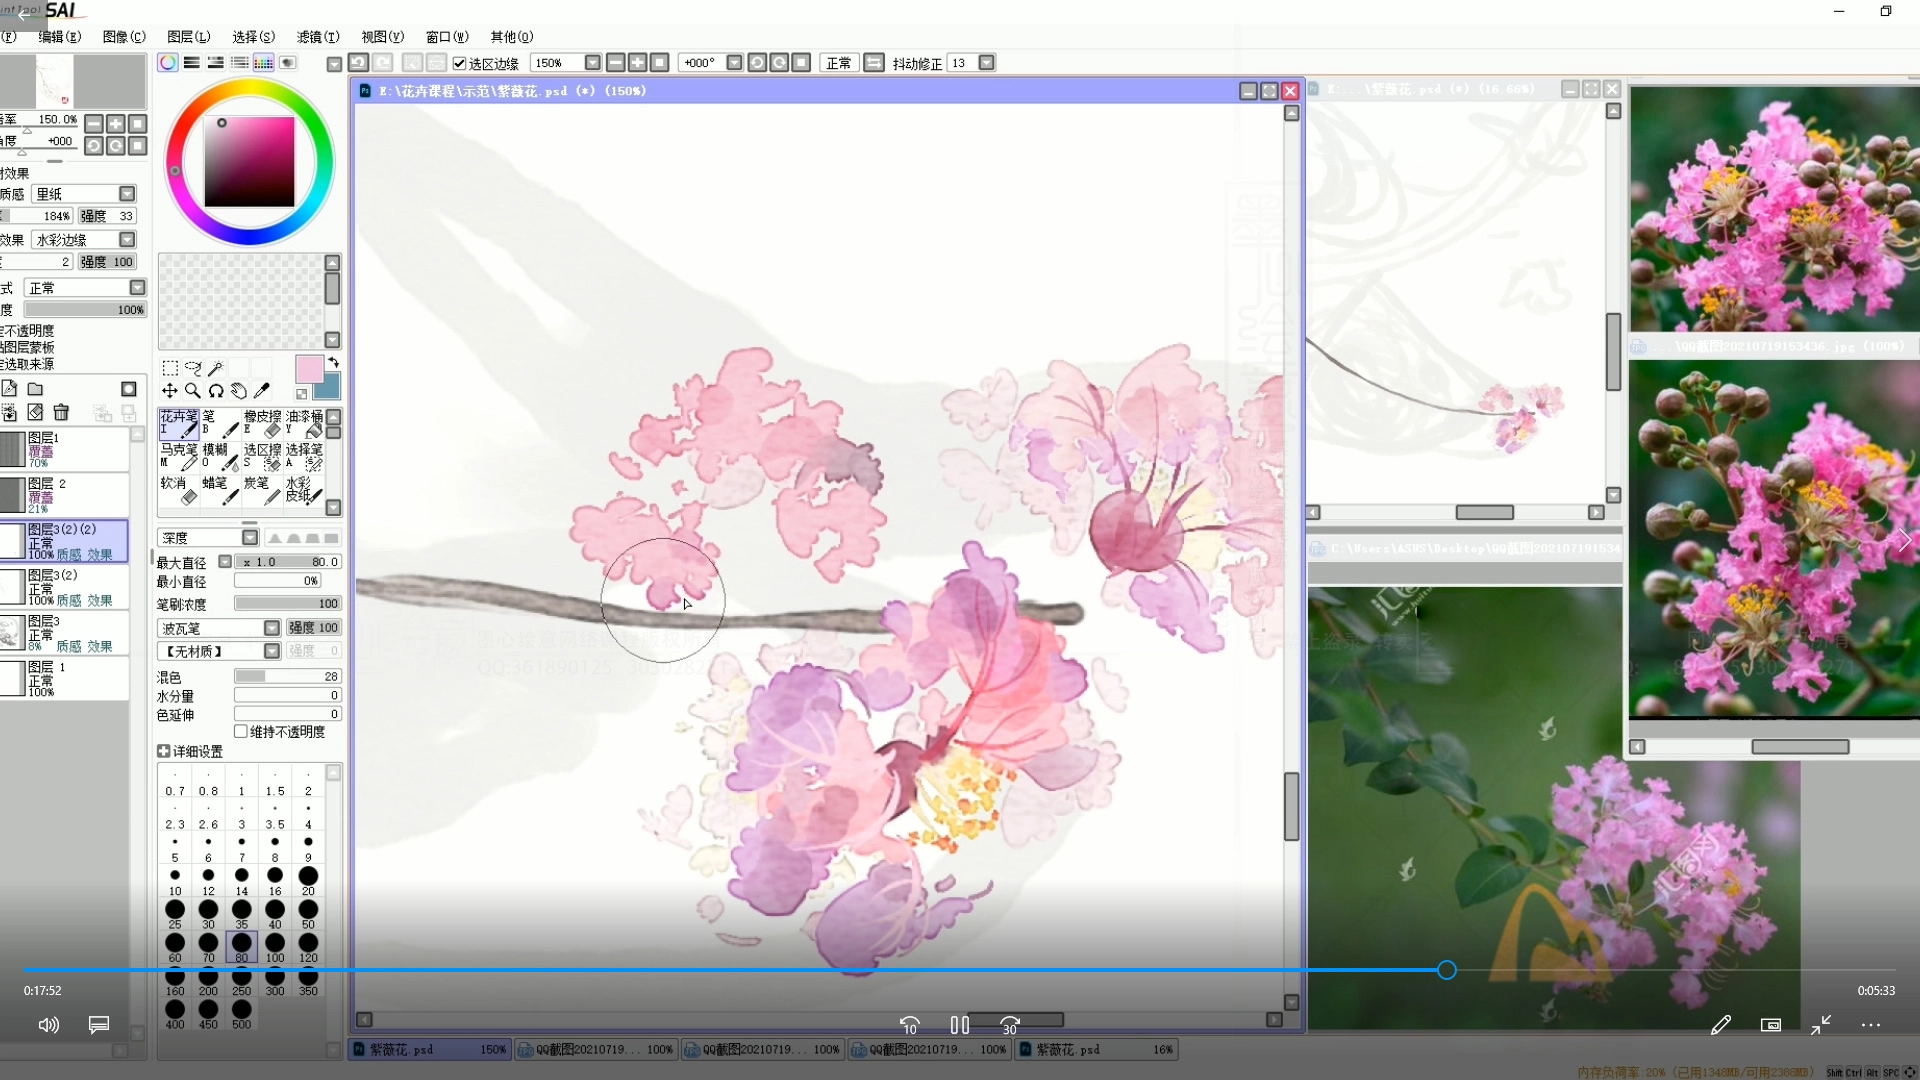Toggle the 选区边缘 checkbox
1920x1080 pixels.
pyautogui.click(x=460, y=63)
